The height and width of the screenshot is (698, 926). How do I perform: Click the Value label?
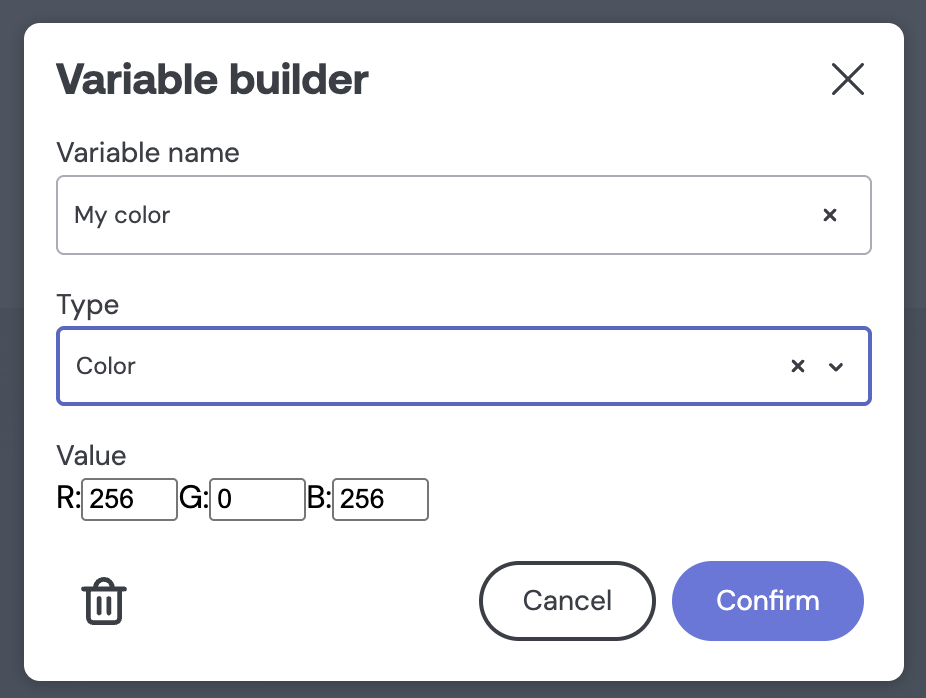point(91,456)
